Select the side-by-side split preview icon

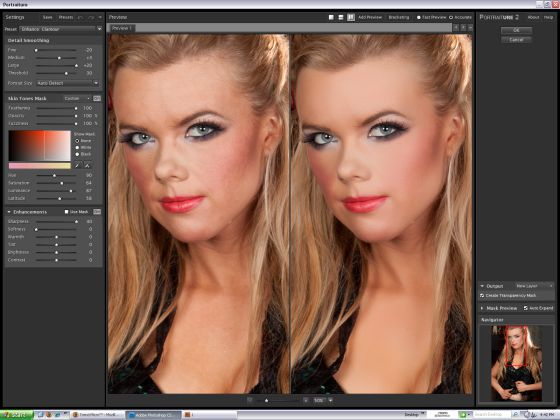tap(351, 17)
